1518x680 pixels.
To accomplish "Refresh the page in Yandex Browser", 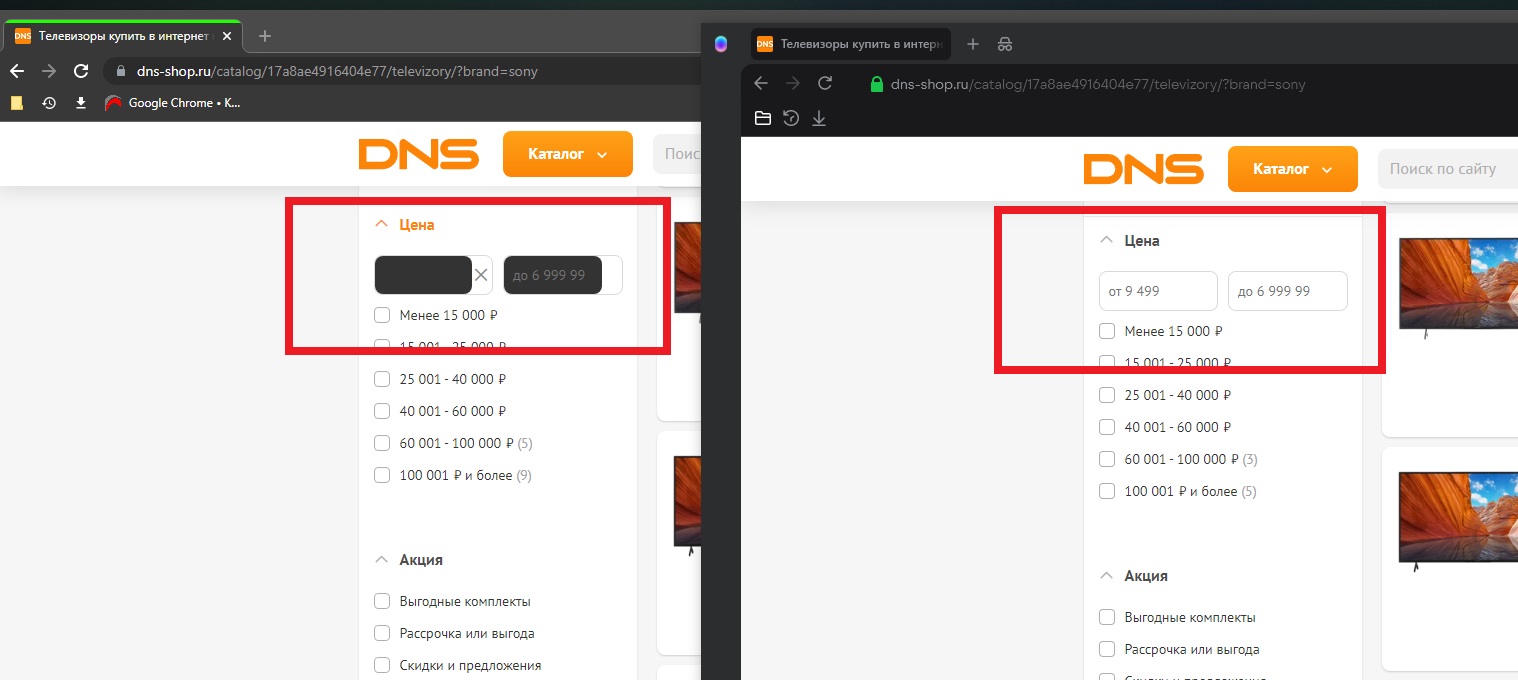I will pyautogui.click(x=825, y=84).
